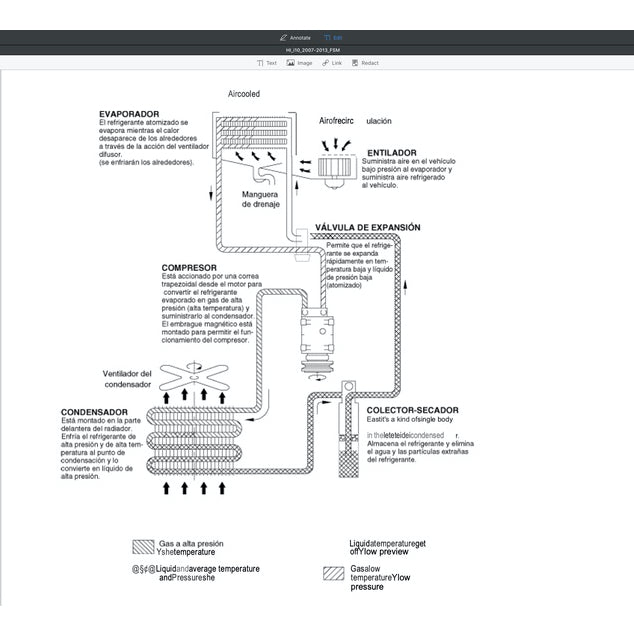Switch to the Annotate tab
634x634 pixels.
(x=295, y=37)
